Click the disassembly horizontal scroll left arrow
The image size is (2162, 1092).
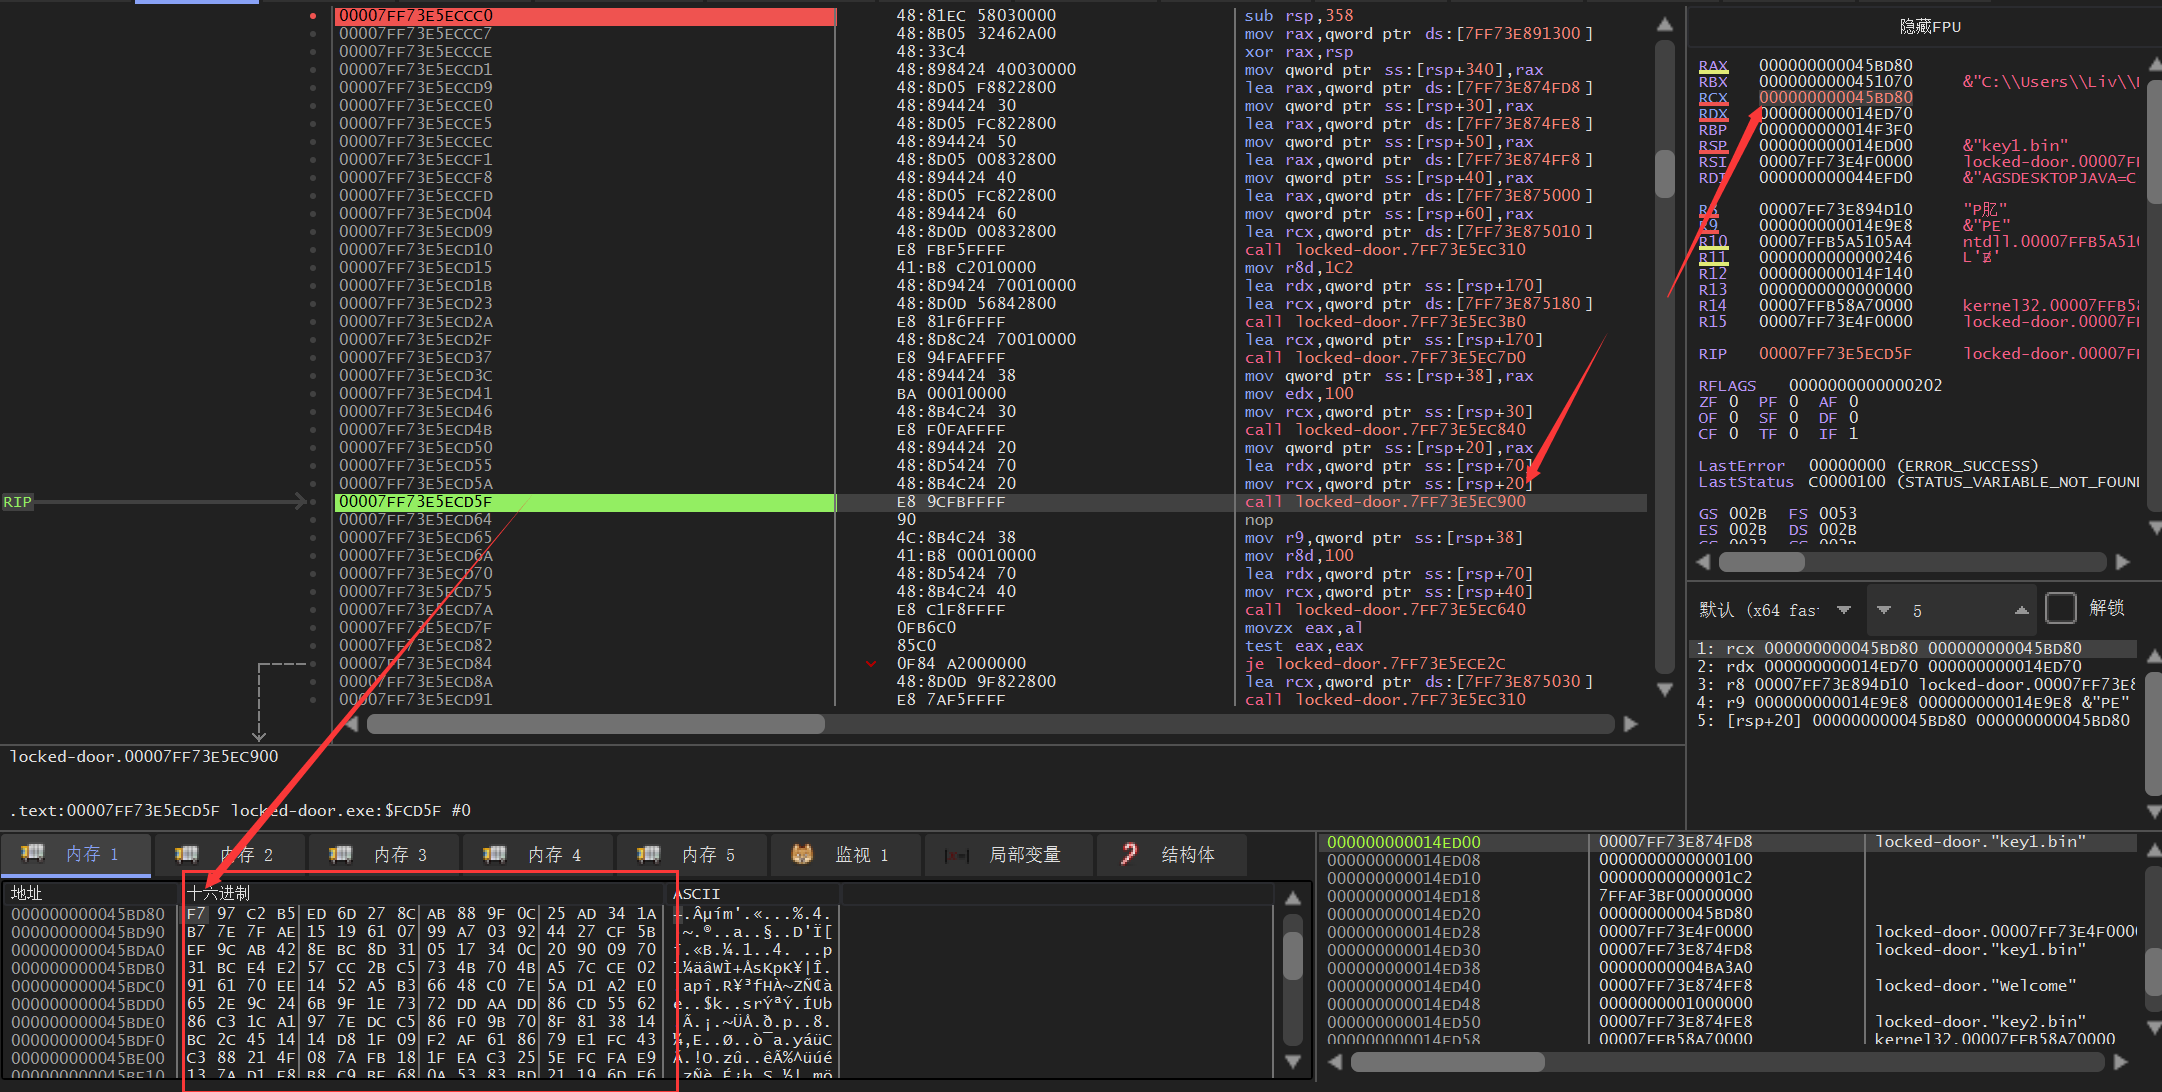tap(352, 724)
